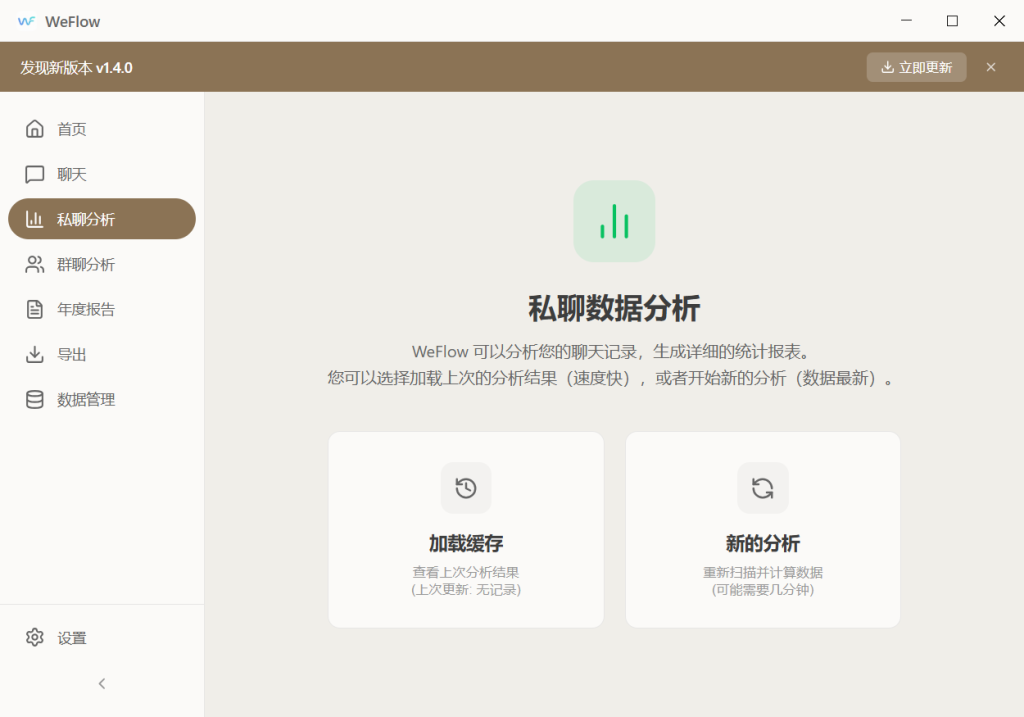This screenshot has height=717, width=1024.
Task: Open the data management database icon
Action: coord(35,399)
